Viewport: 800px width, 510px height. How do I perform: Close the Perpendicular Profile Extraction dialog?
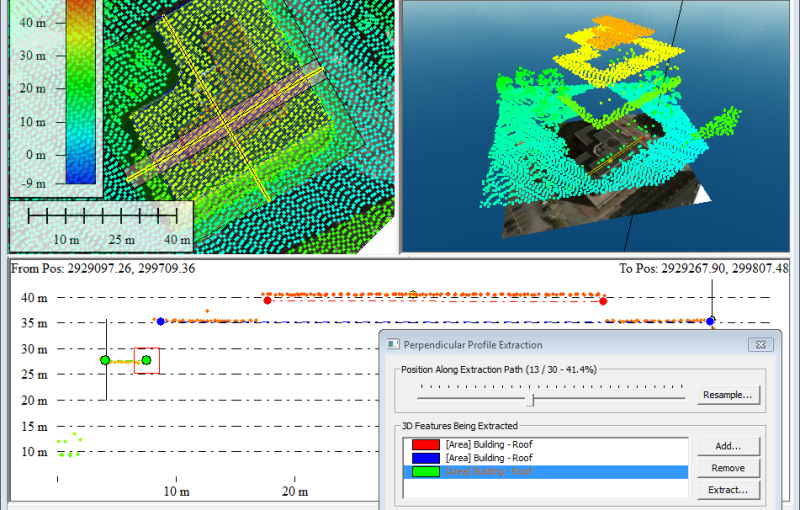click(x=763, y=345)
